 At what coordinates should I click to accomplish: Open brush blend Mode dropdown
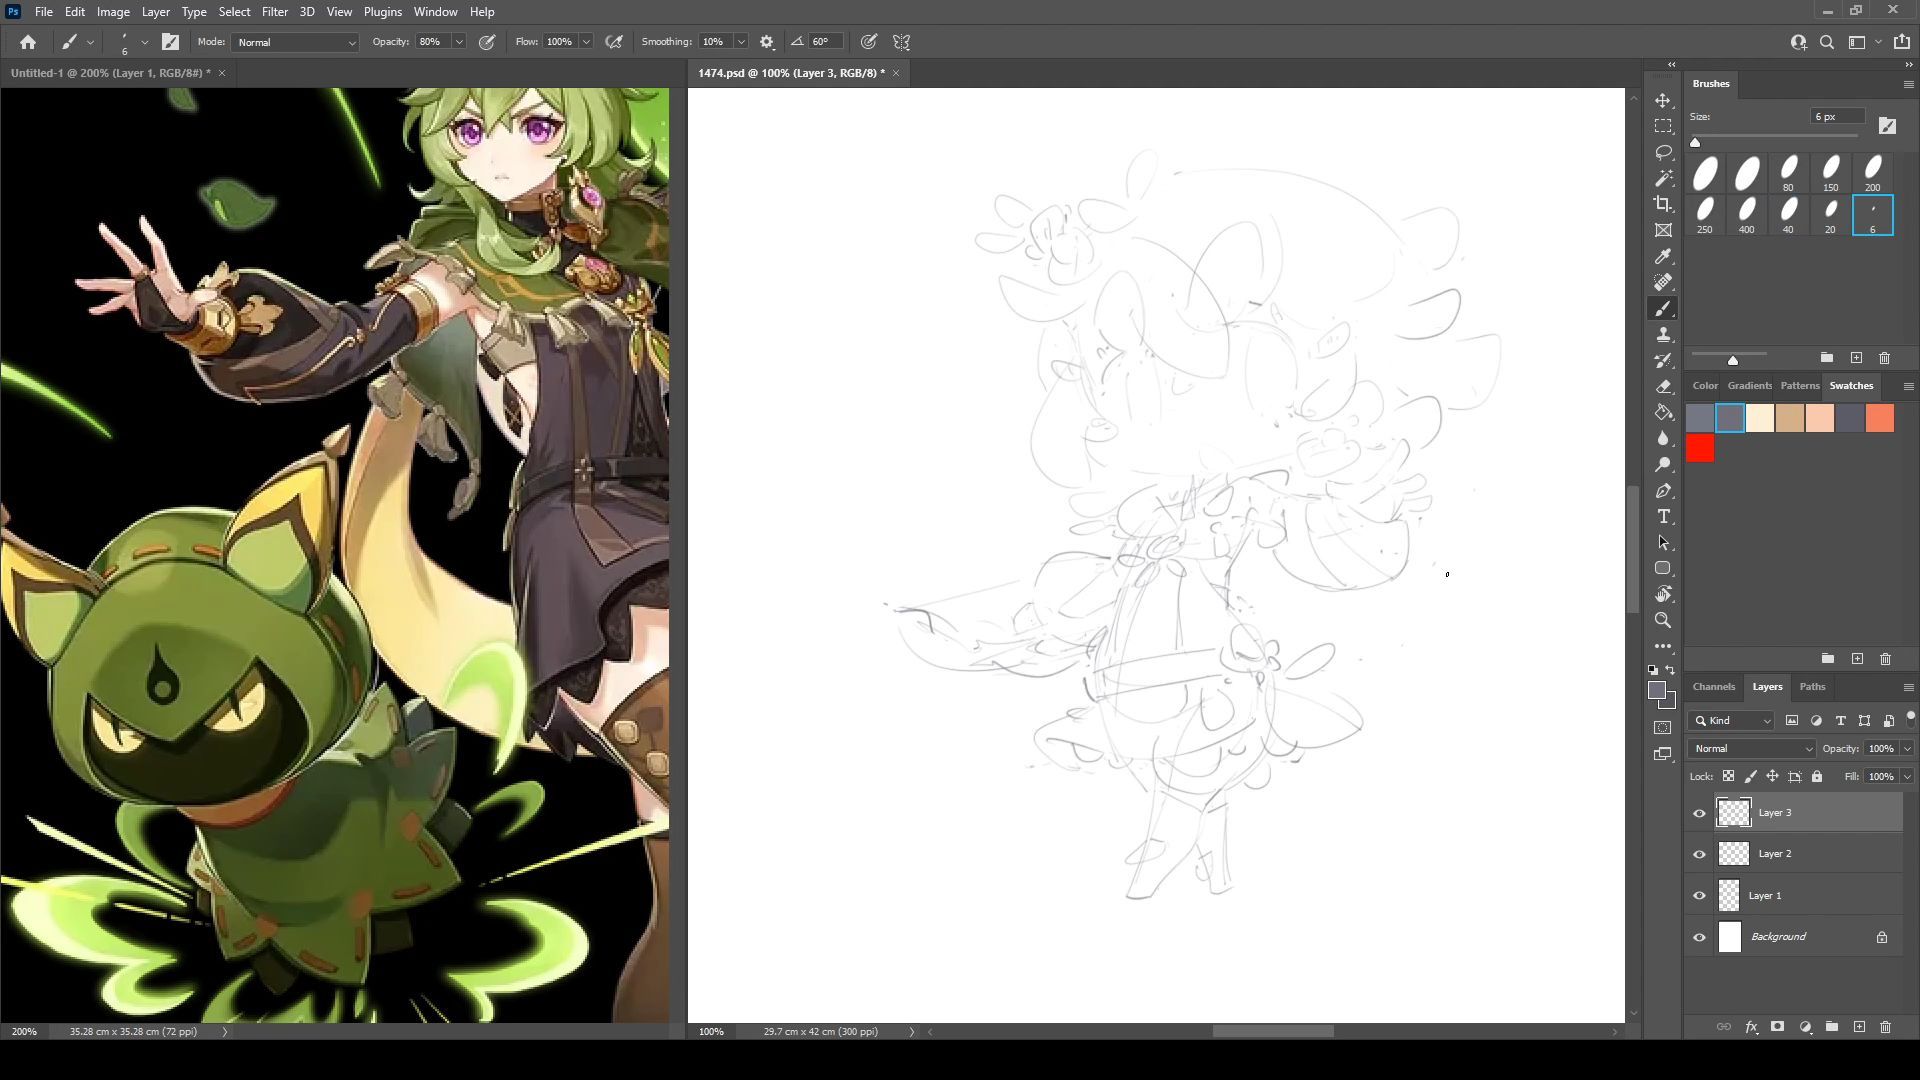click(295, 42)
